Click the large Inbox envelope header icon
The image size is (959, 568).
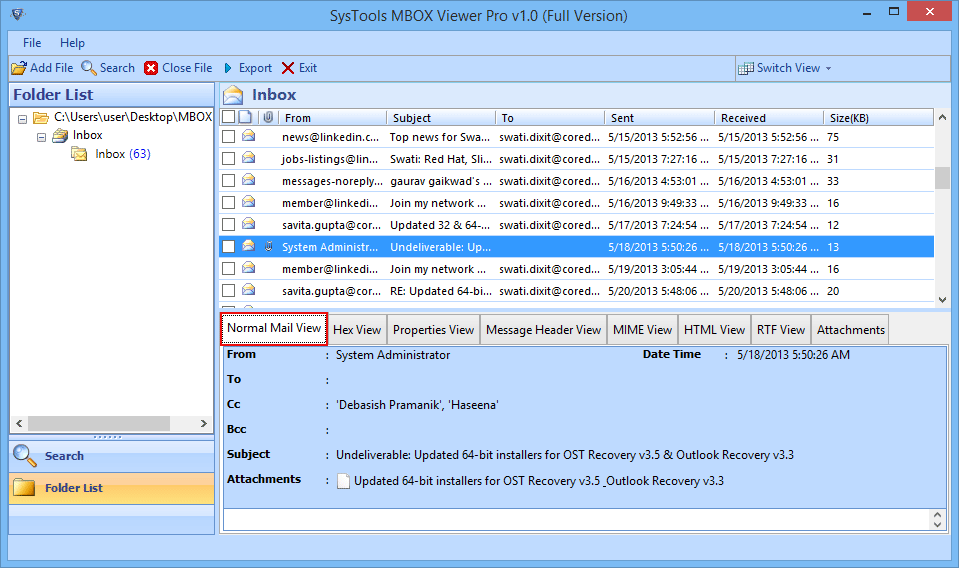click(x=233, y=95)
